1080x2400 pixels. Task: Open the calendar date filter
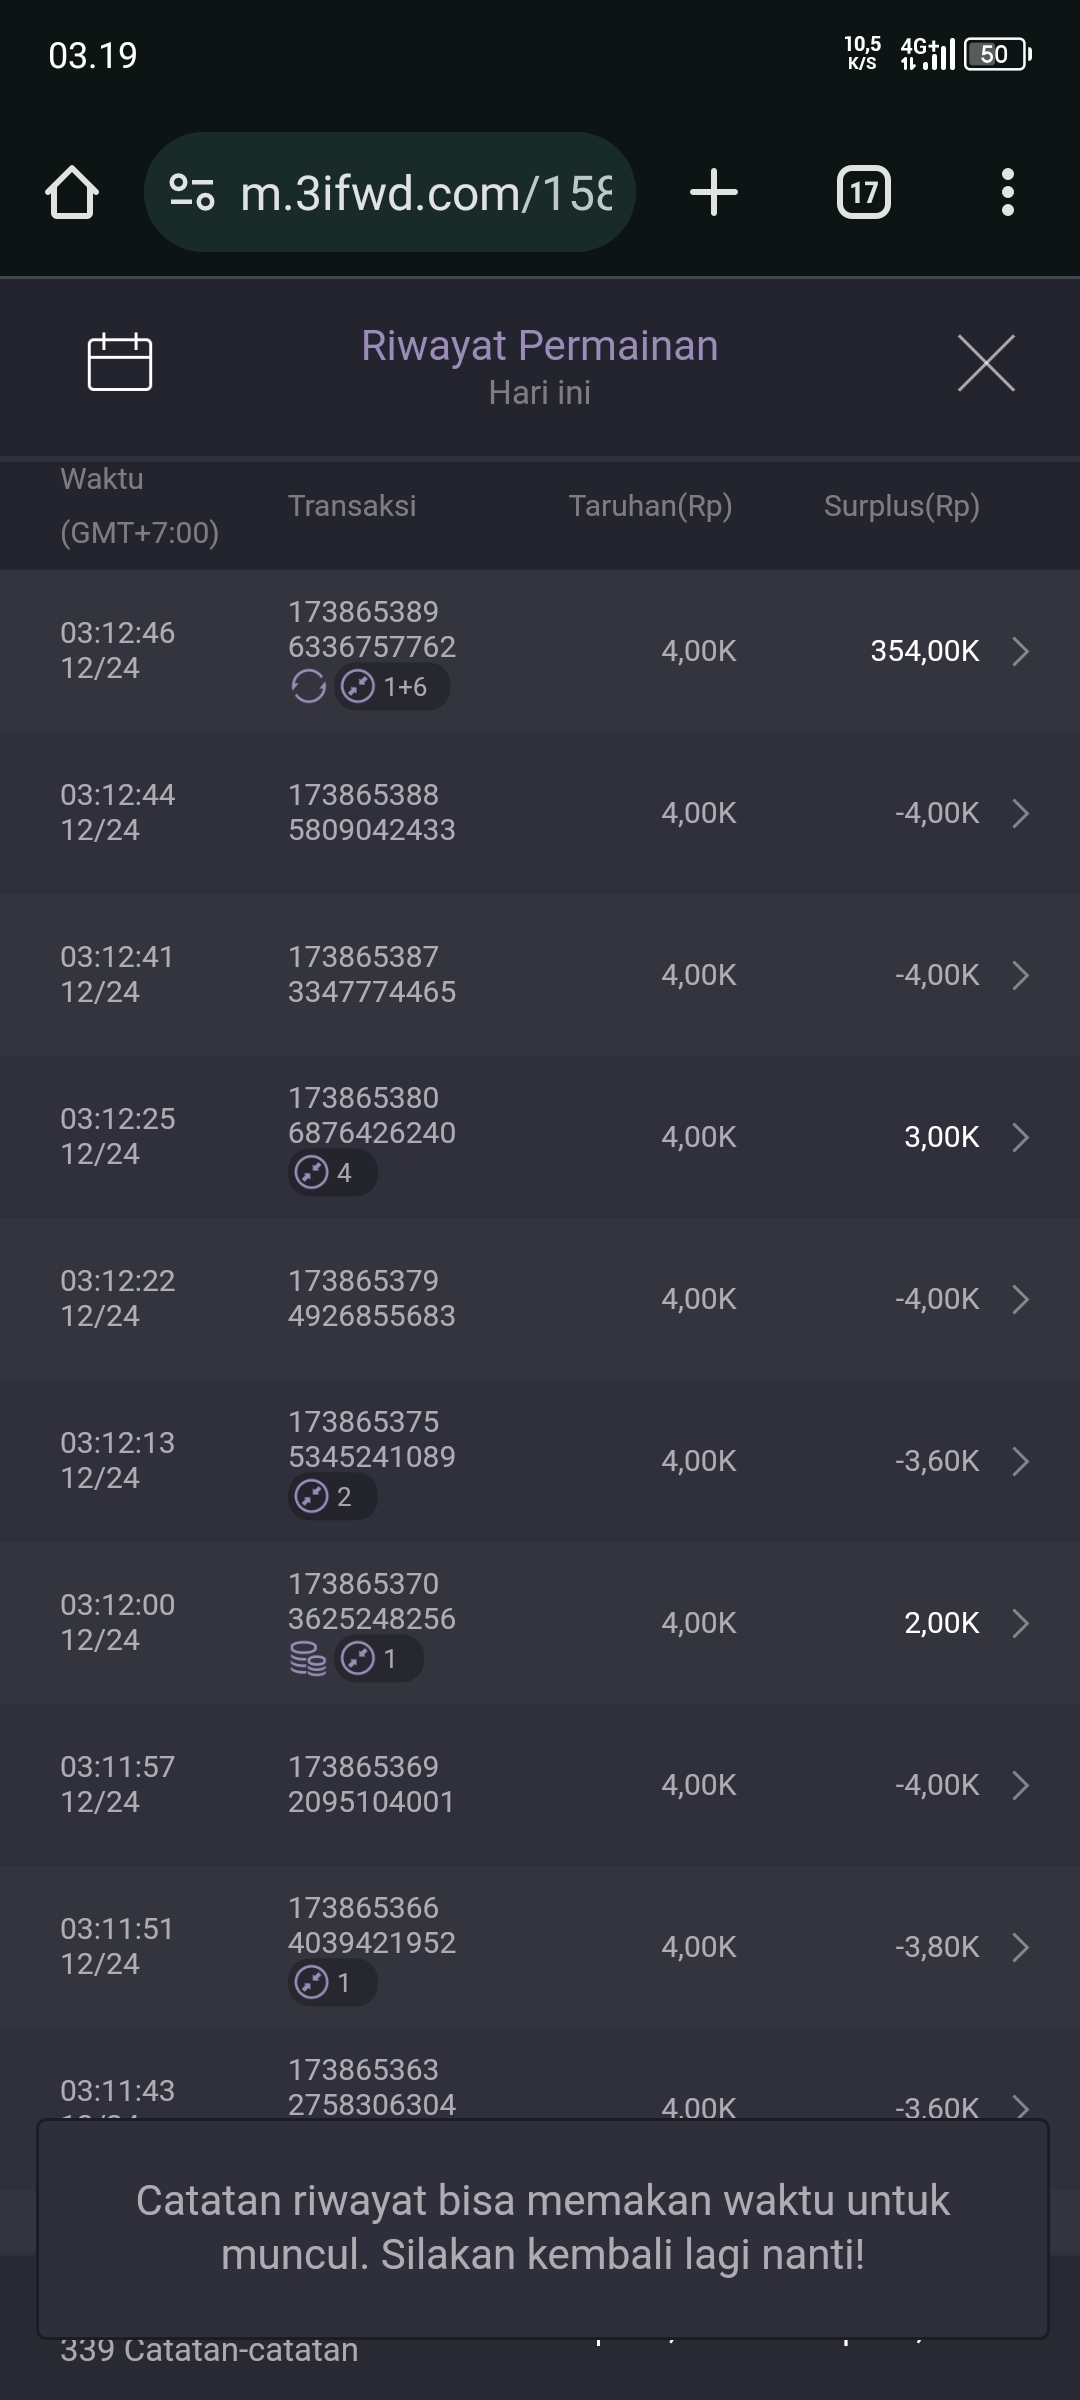(120, 362)
